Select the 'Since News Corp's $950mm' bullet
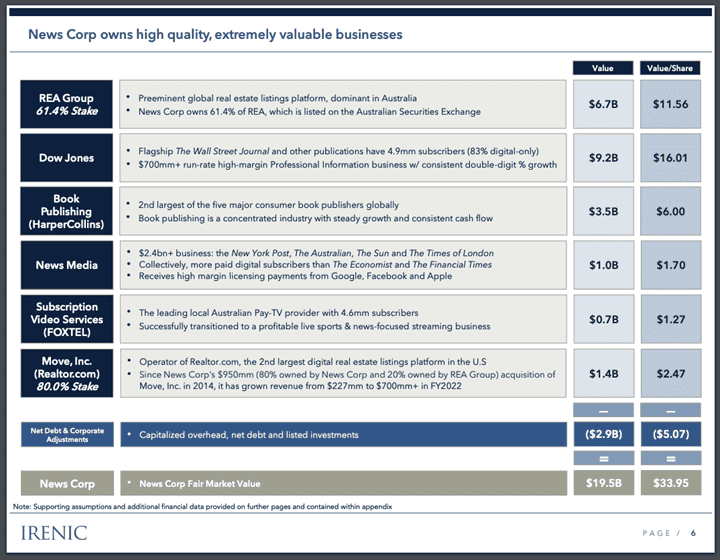The image size is (720, 560). tap(347, 380)
